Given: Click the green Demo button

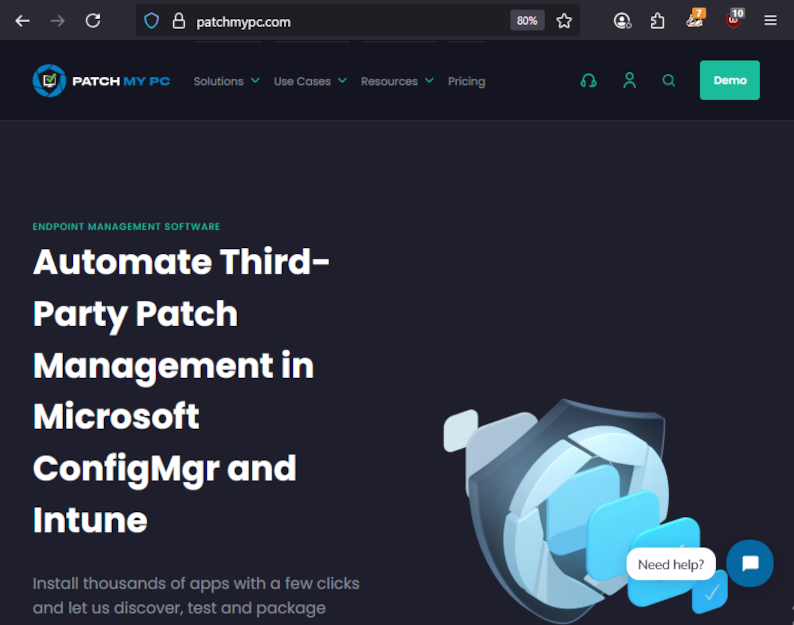Looking at the screenshot, I should pyautogui.click(x=730, y=80).
